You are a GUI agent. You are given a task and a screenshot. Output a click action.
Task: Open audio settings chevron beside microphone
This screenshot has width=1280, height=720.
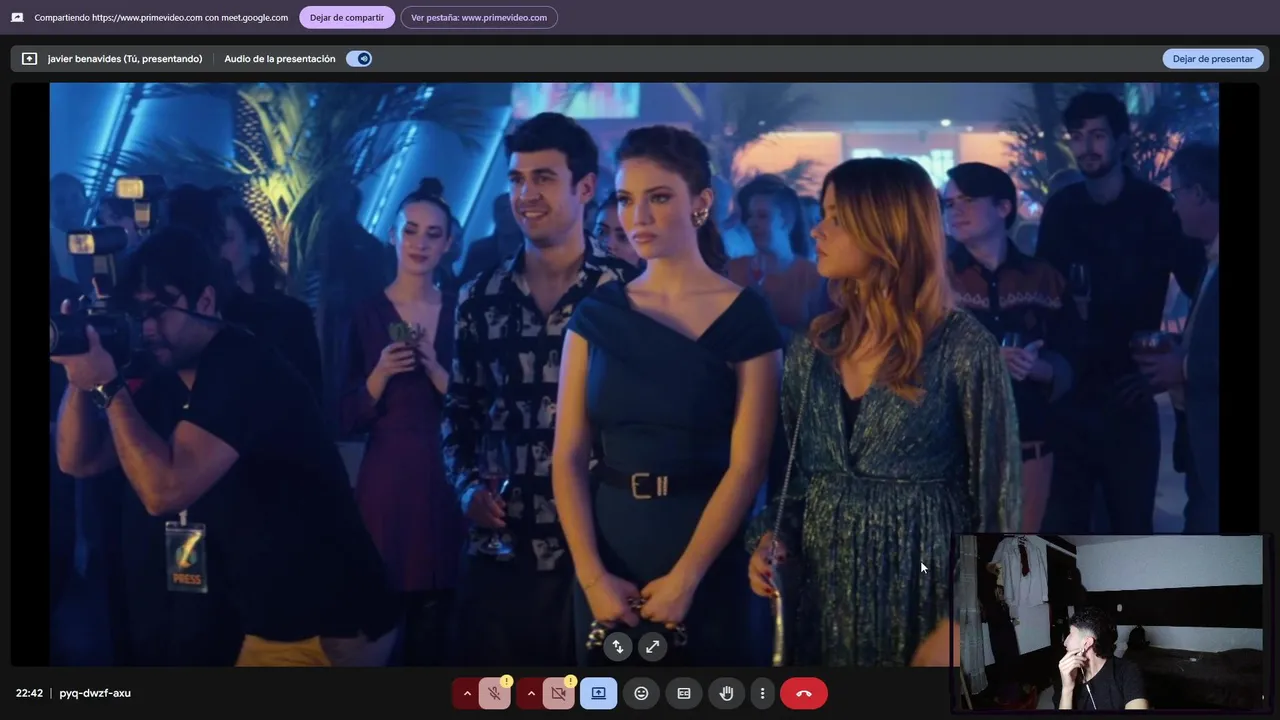click(x=466, y=693)
